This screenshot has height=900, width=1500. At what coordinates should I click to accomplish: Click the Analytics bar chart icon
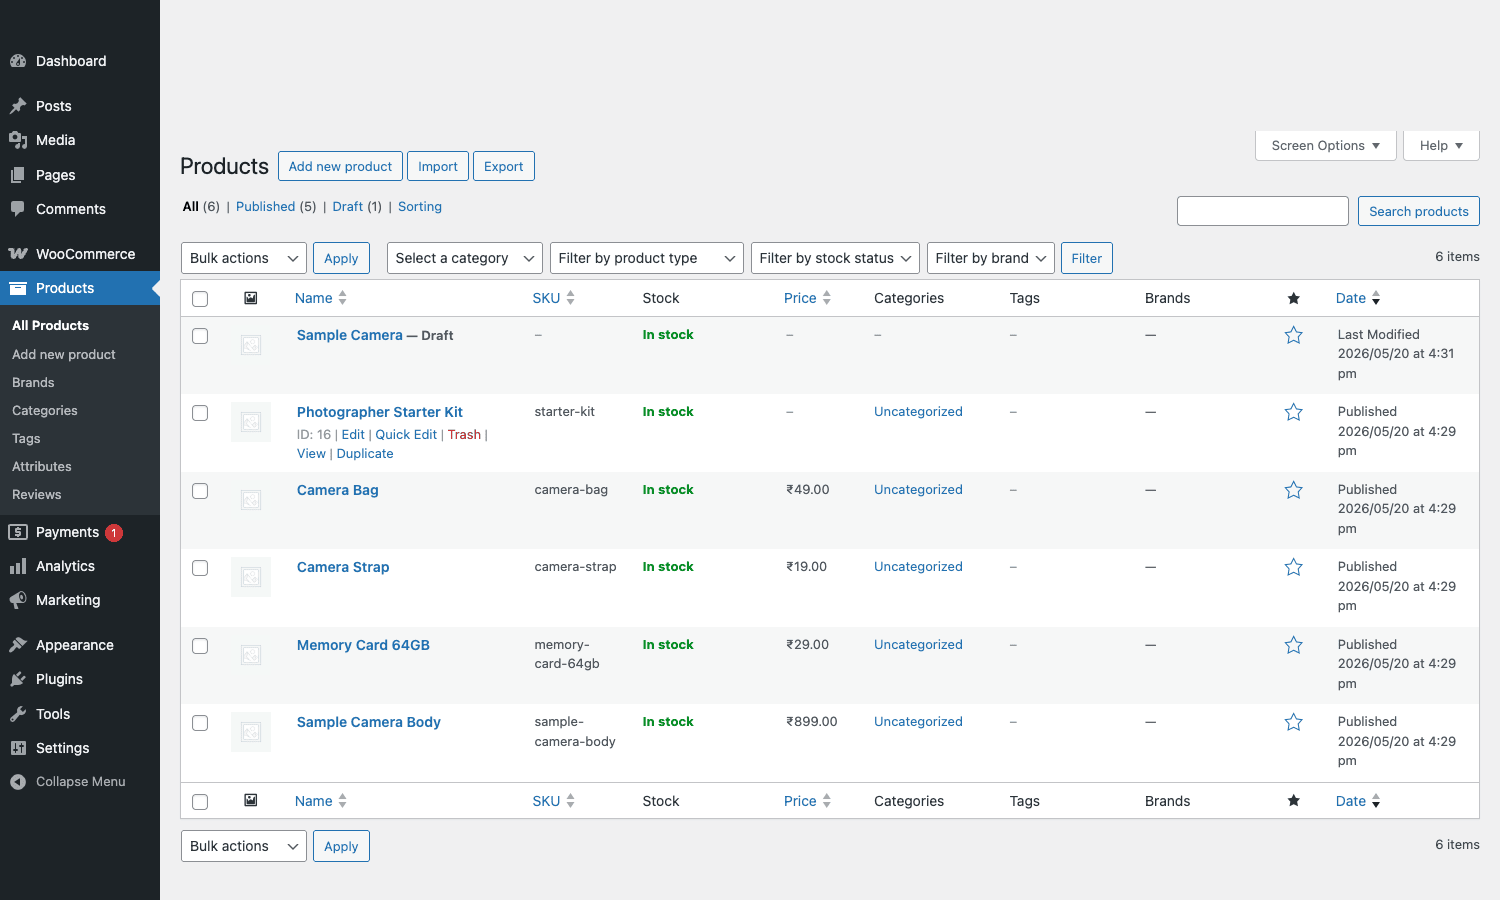pyautogui.click(x=18, y=566)
